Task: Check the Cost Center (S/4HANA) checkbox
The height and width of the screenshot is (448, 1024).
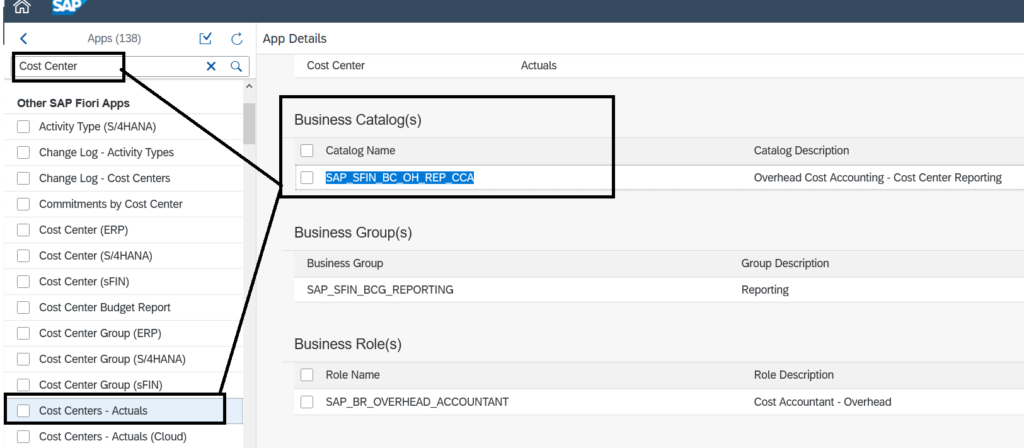Action: 24,255
